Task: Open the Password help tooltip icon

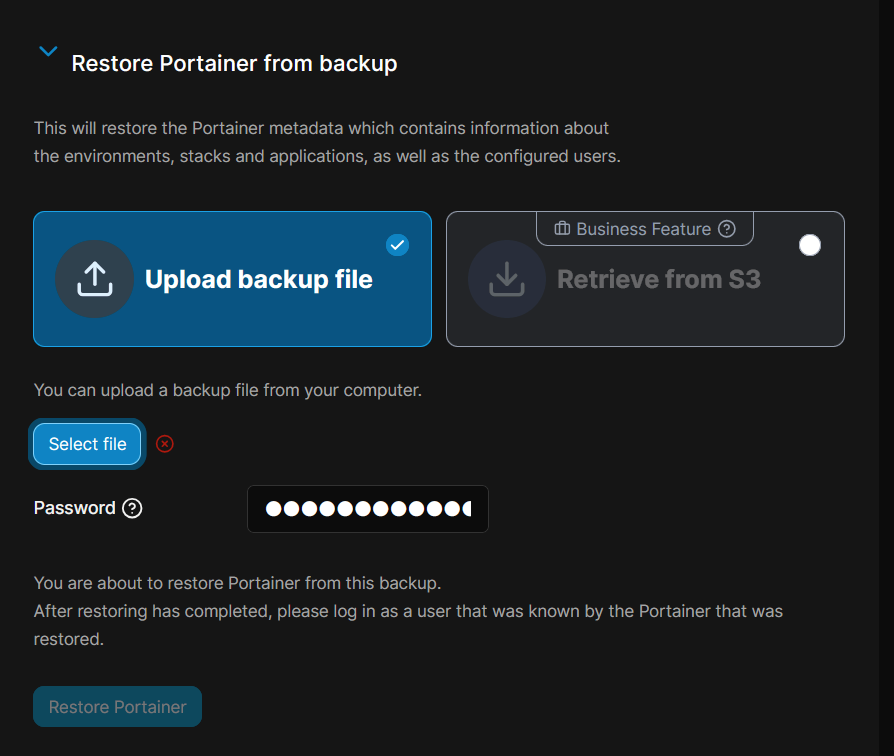Action: tap(132, 508)
